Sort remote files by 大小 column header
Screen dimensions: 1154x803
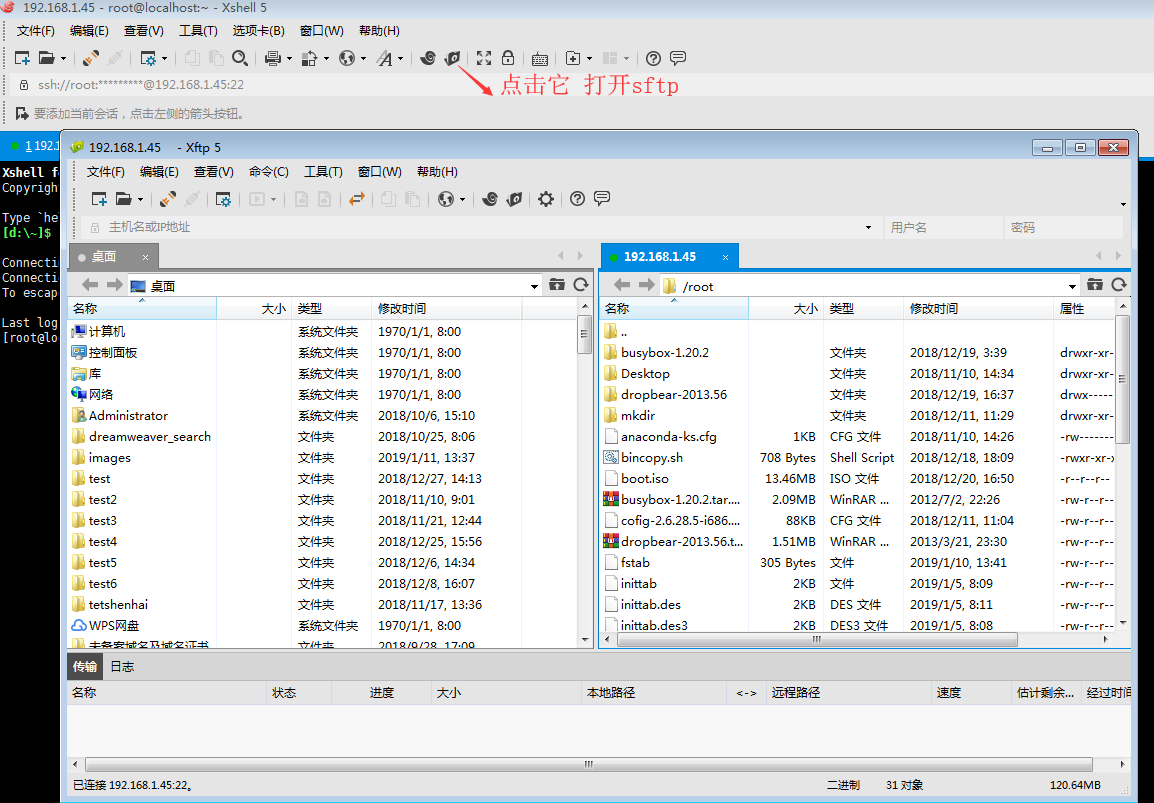pyautogui.click(x=785, y=308)
